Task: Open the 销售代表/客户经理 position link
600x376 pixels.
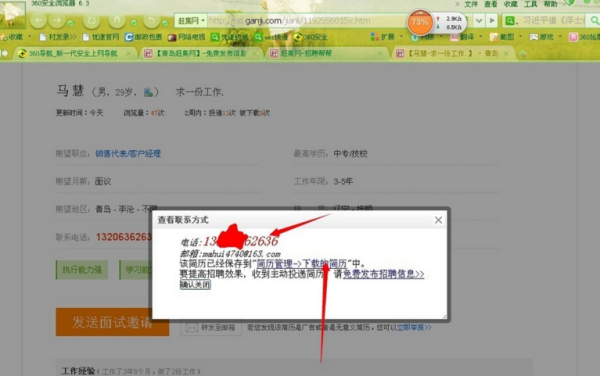Action: pyautogui.click(x=128, y=154)
